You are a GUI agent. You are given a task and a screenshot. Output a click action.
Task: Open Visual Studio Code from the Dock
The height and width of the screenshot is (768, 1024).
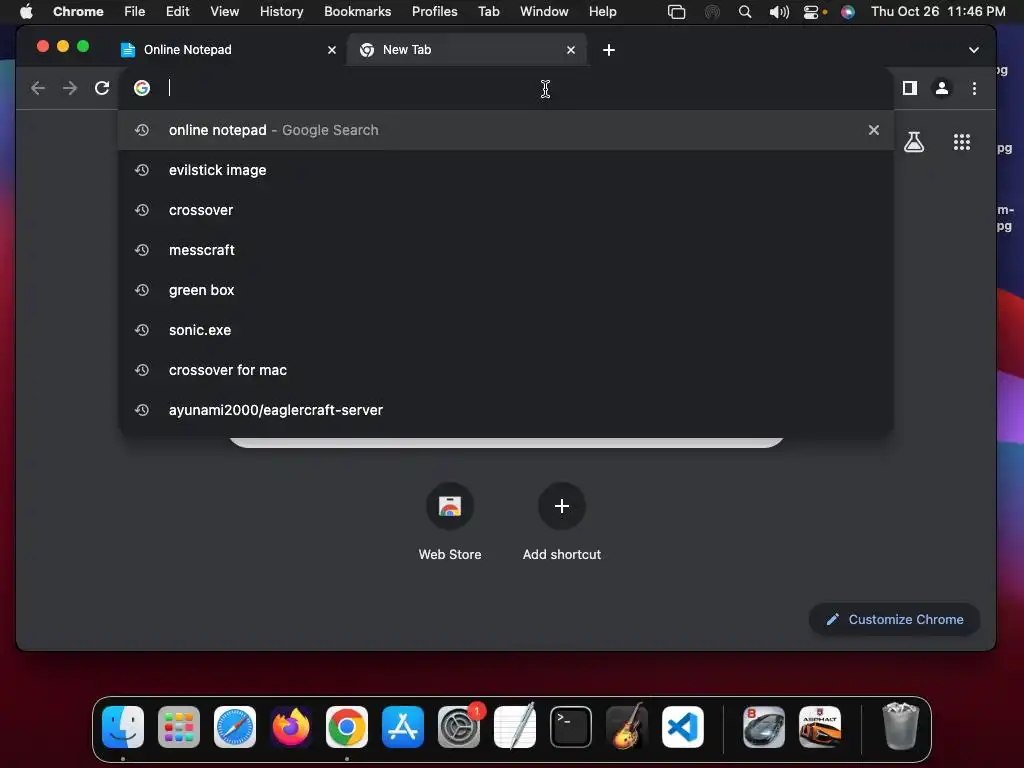point(683,727)
